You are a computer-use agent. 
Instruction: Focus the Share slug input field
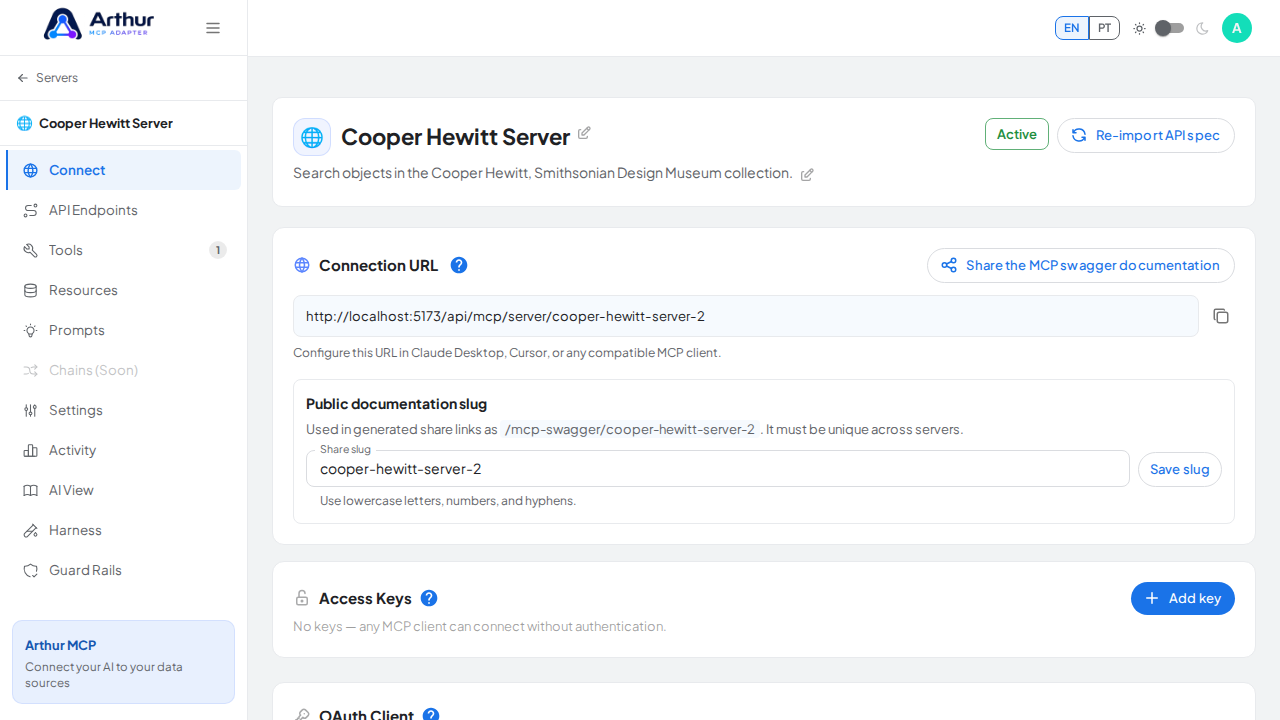(x=718, y=468)
